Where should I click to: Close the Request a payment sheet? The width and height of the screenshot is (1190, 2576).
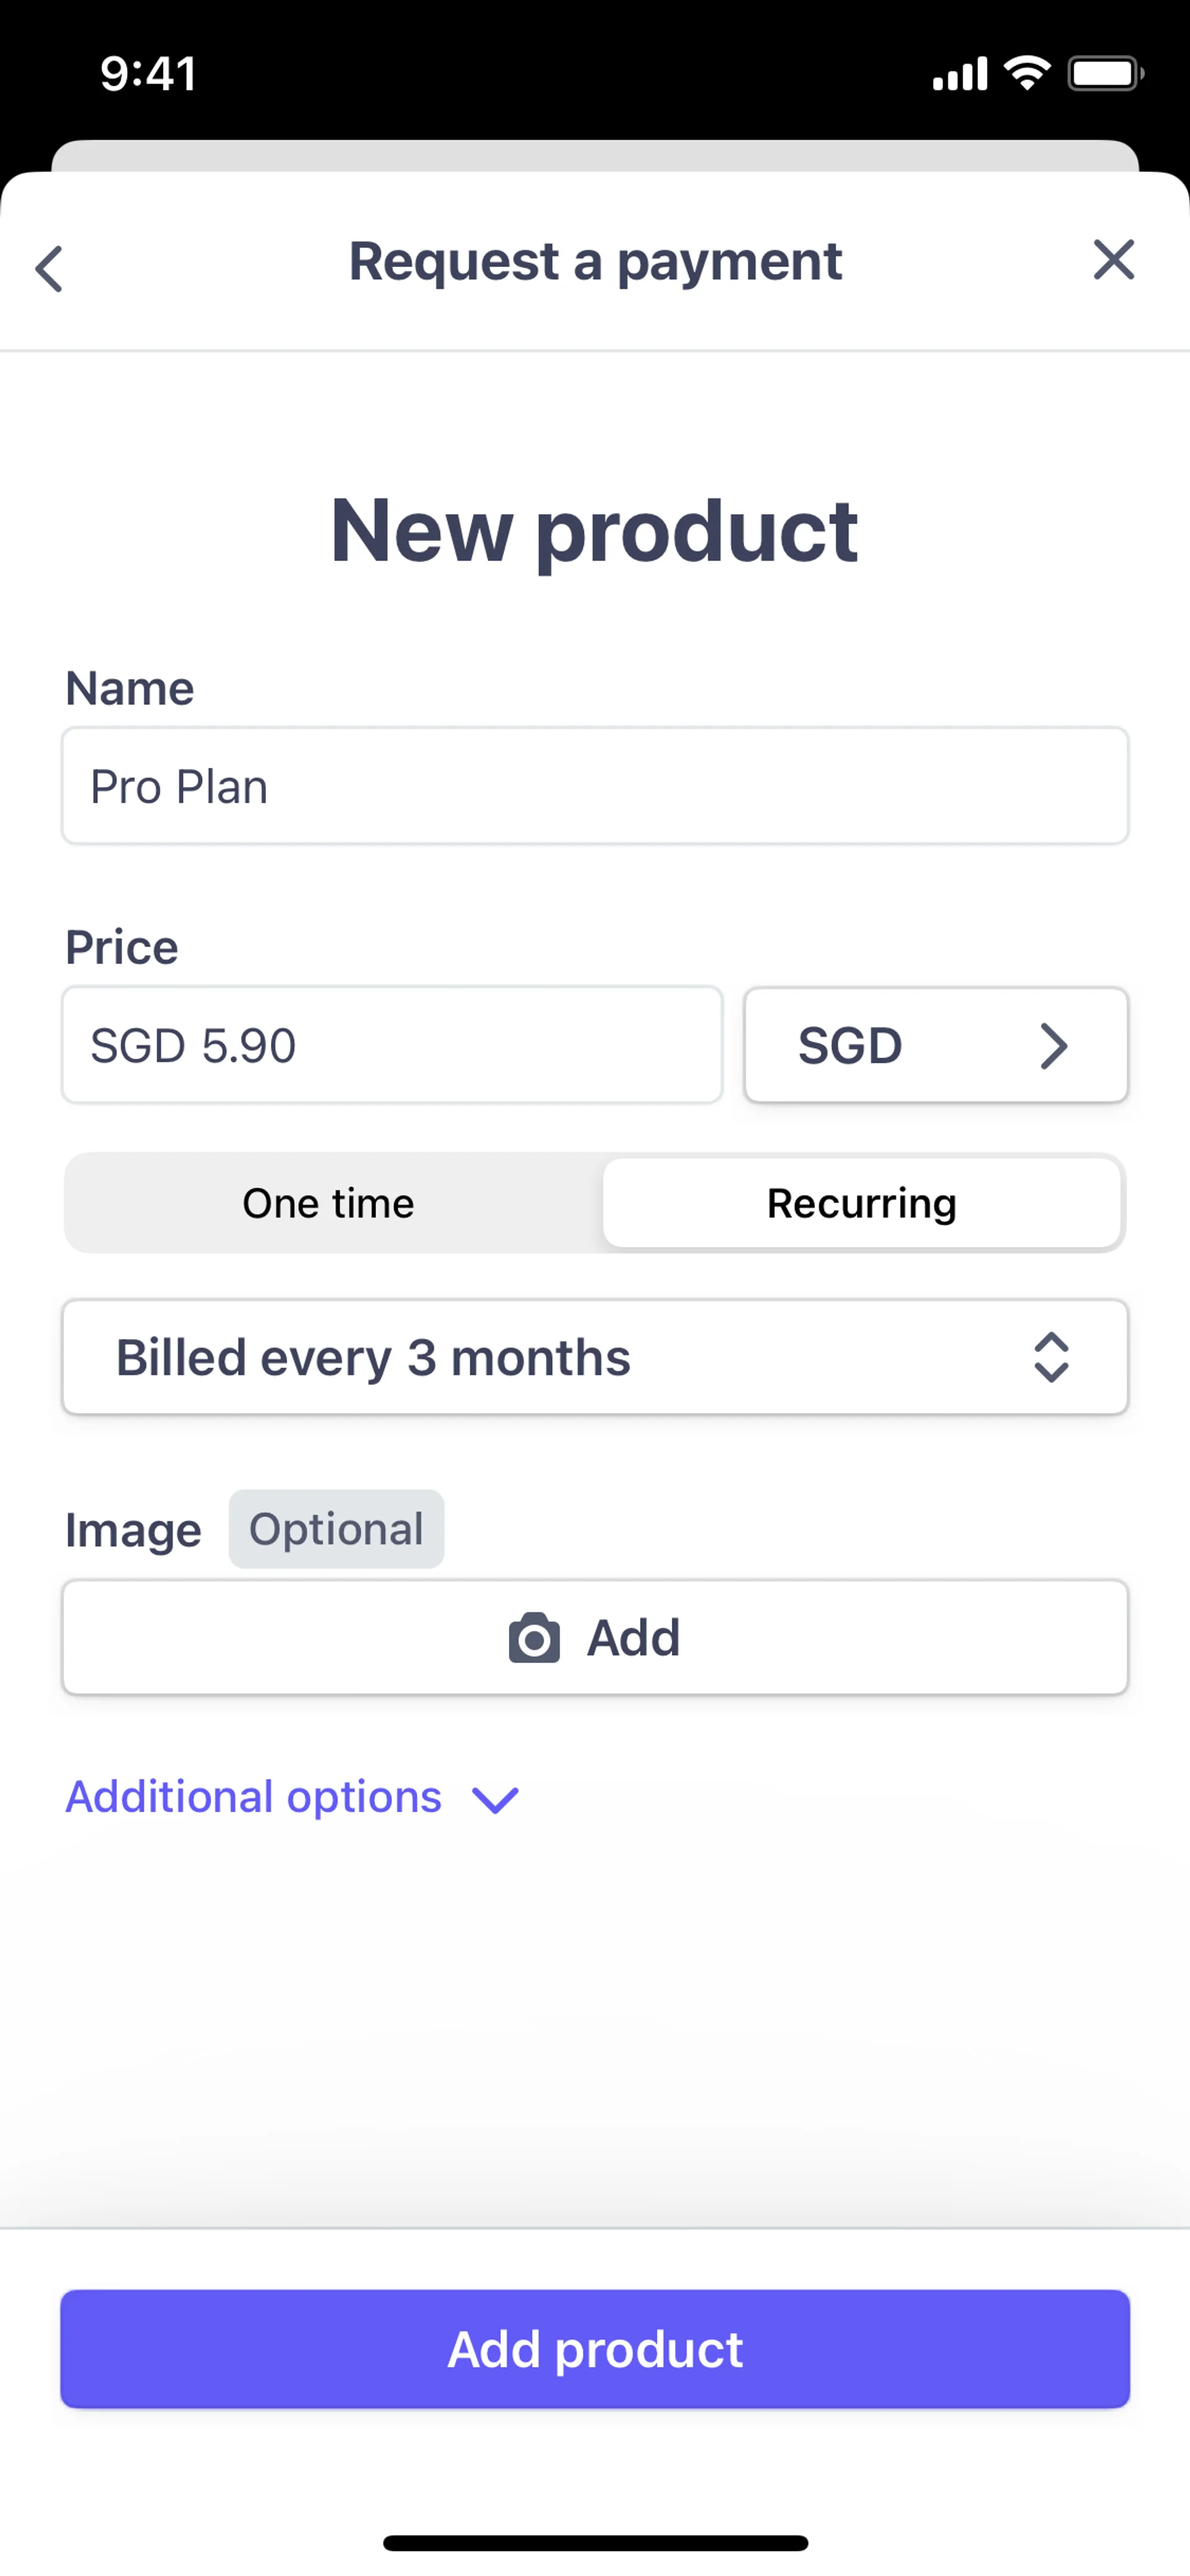(x=1113, y=260)
